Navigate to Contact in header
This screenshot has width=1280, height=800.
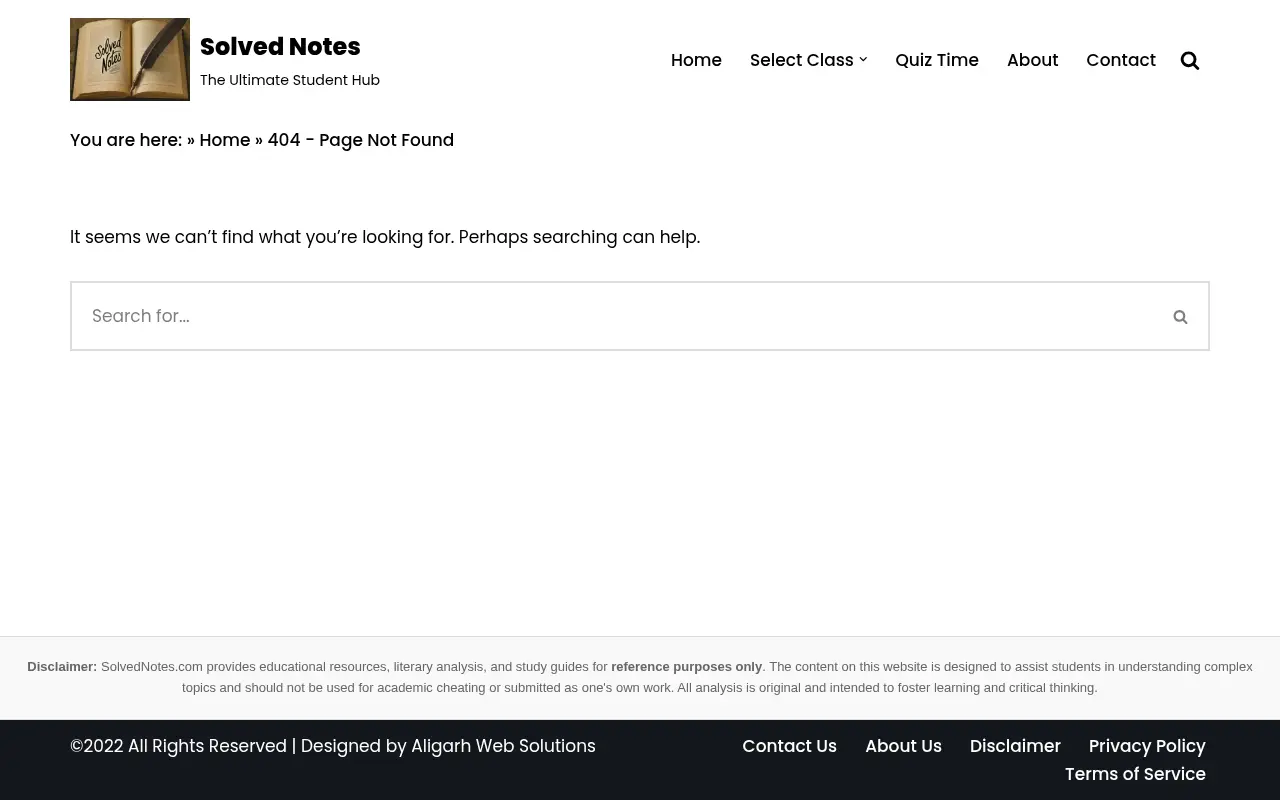point(1121,60)
